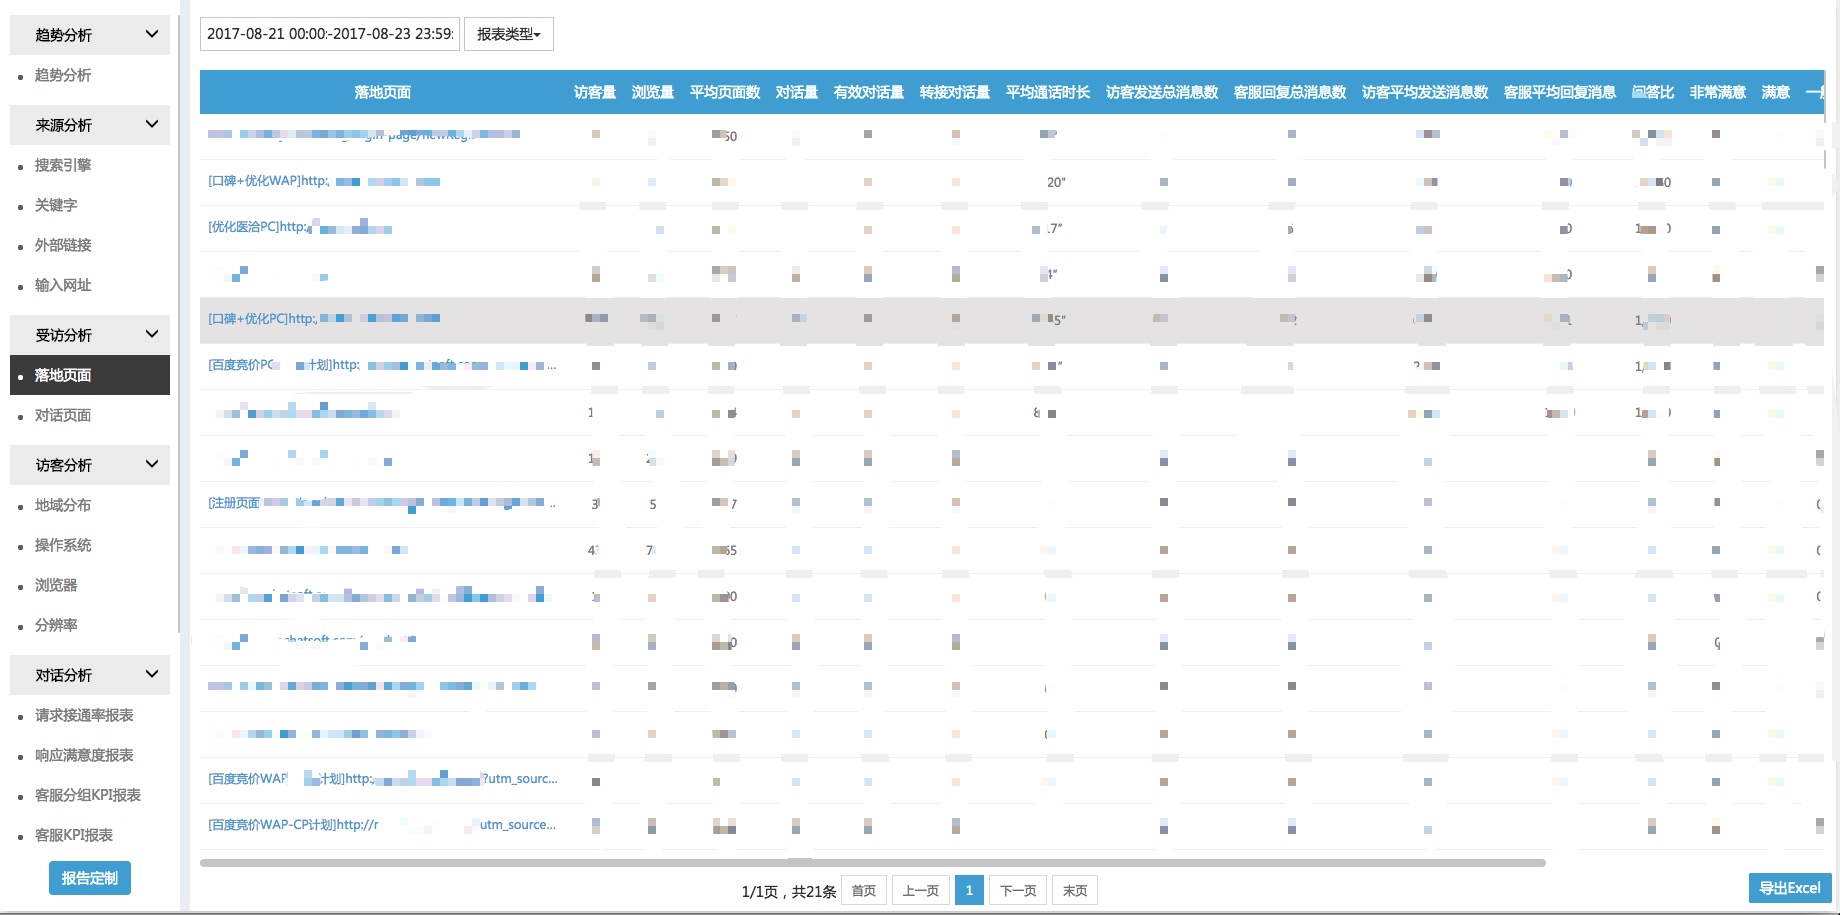Viewport: 1840px width, 915px height.
Task: Open 分辨率 sidebar item
Action: (56, 625)
